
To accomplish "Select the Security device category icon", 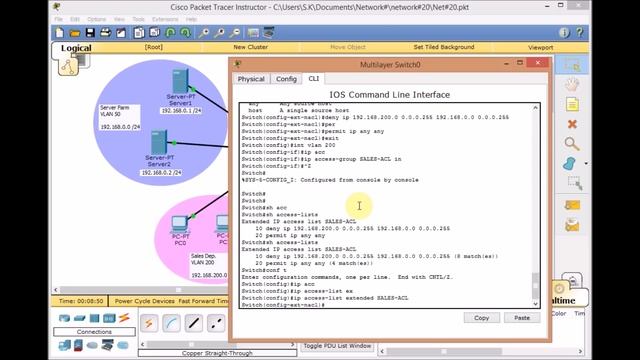I will (x=78, y=345).
